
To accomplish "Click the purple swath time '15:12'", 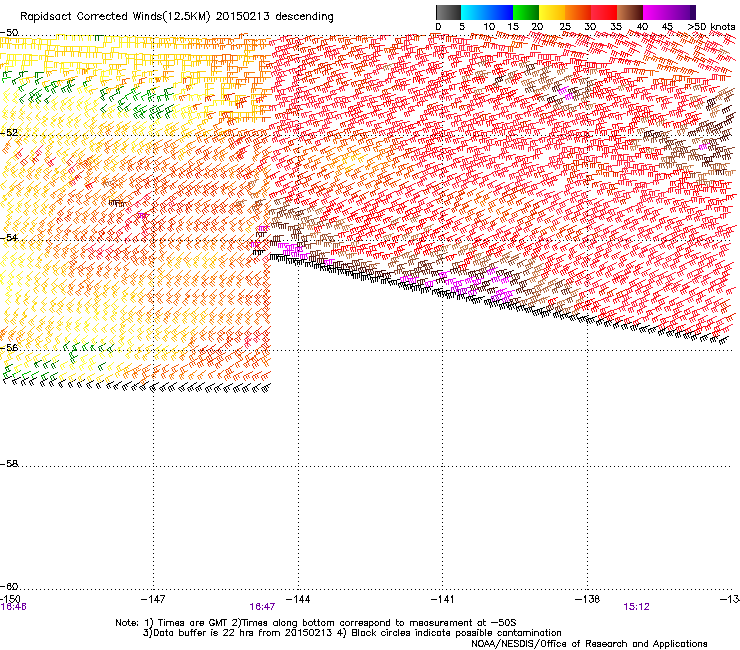I will 636,607.
